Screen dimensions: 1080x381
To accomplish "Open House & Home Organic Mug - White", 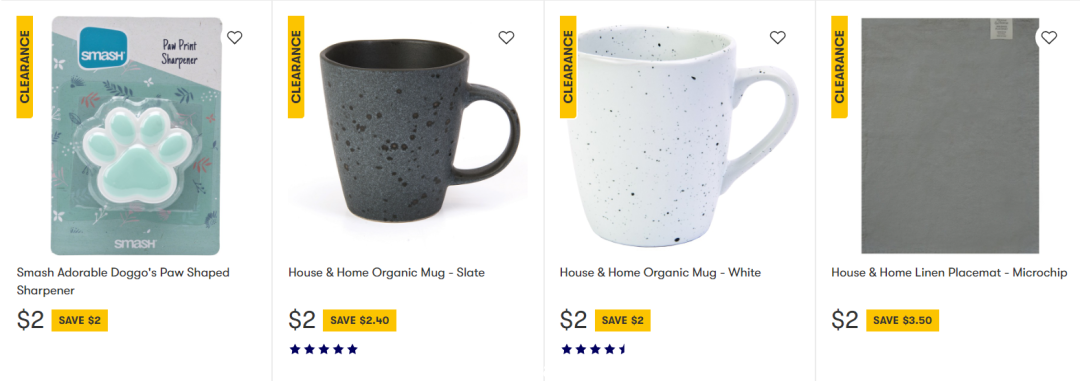I will [660, 272].
